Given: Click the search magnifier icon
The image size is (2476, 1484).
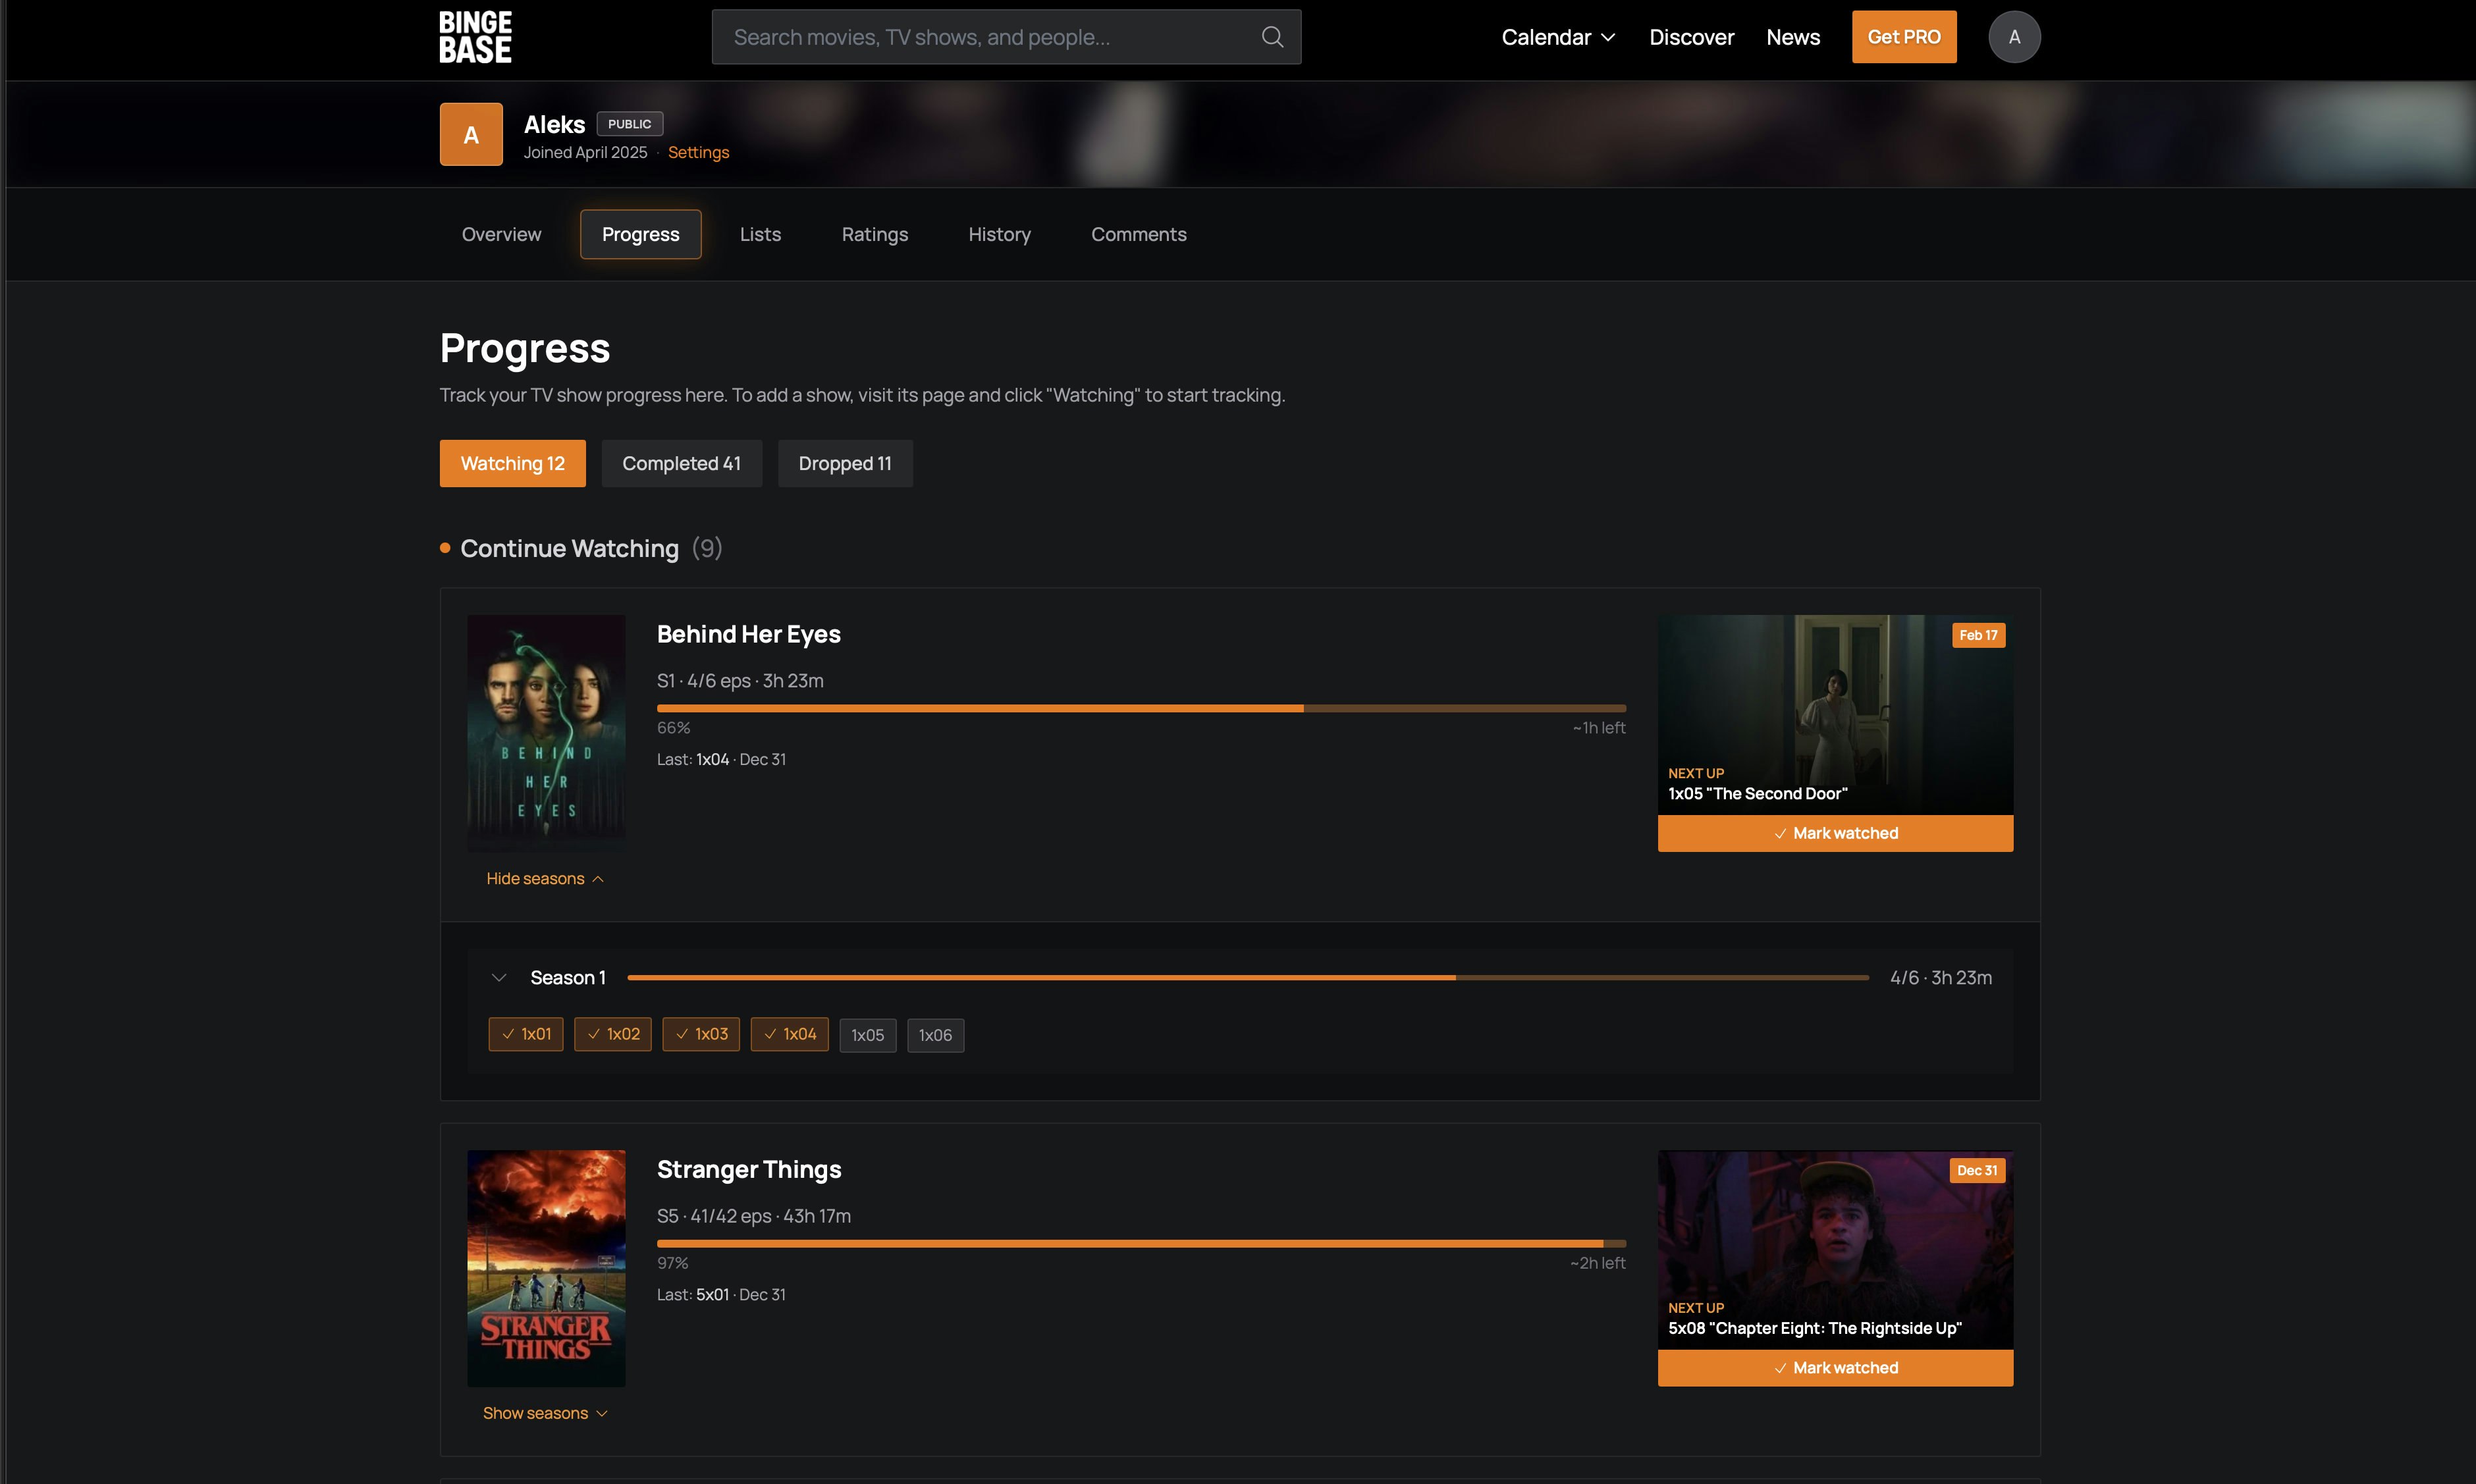Looking at the screenshot, I should (x=1271, y=36).
